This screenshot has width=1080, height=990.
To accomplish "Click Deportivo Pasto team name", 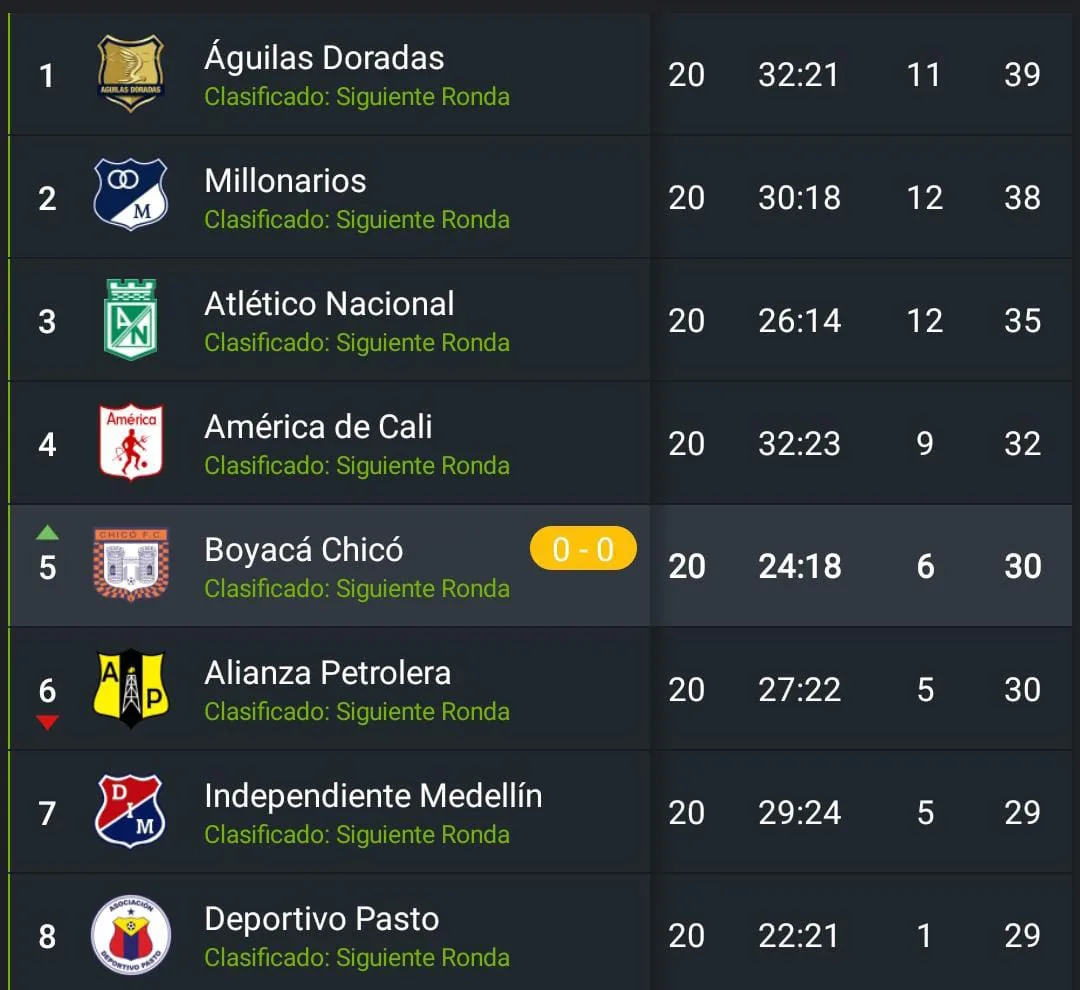I will click(322, 919).
